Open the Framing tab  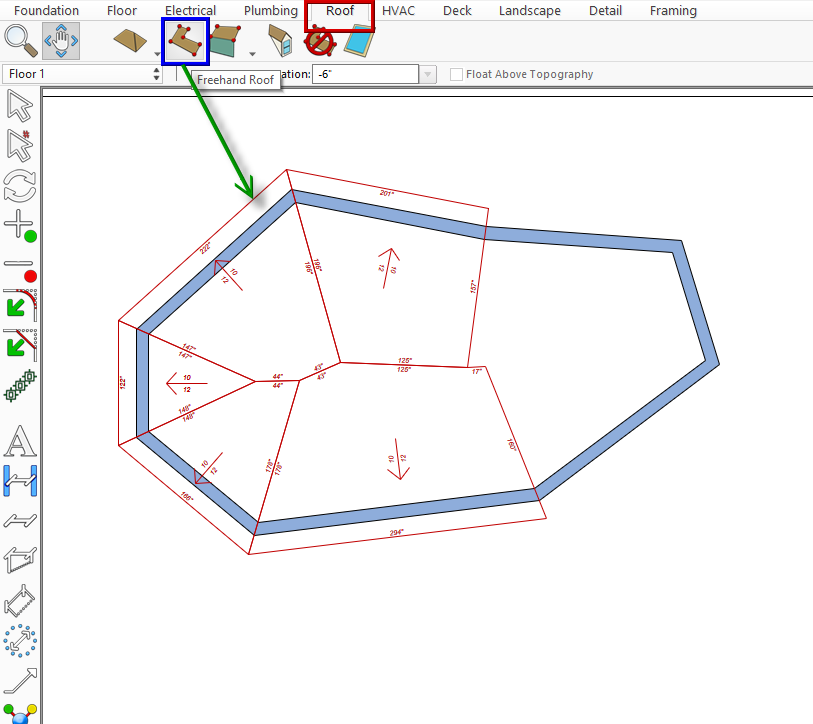[x=673, y=10]
